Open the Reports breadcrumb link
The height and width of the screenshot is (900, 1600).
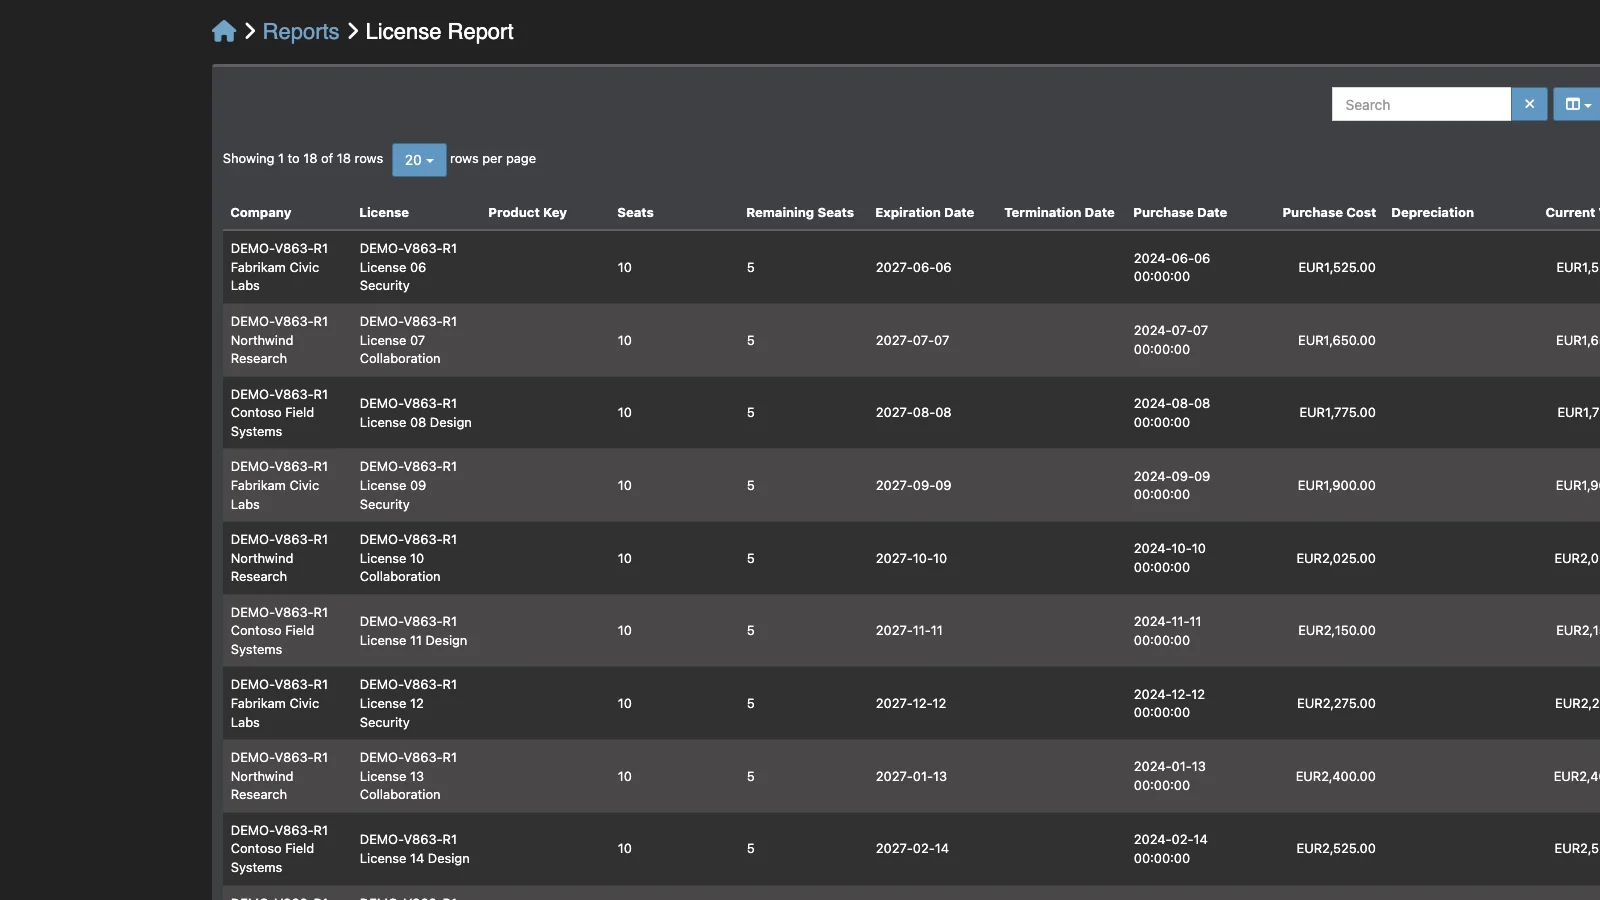(x=301, y=32)
